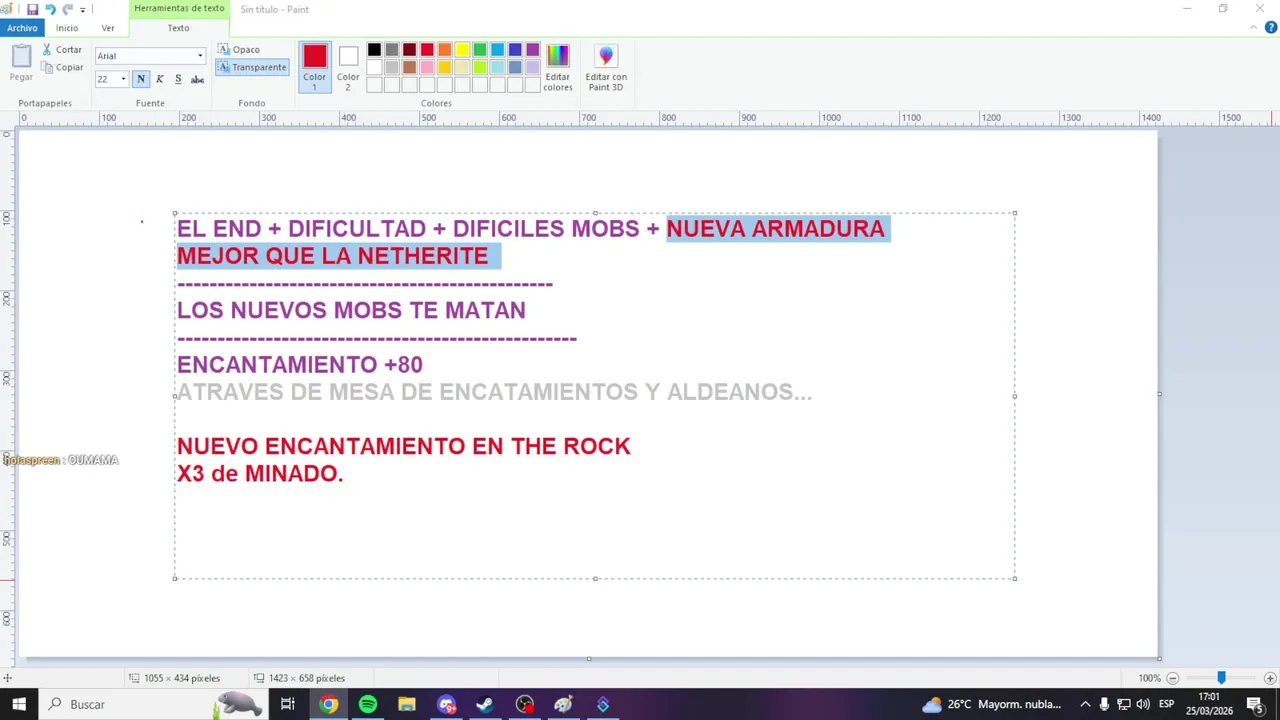The image size is (1280, 720).
Task: Click the Pegar (paste) clipboard icon
Action: [x=21, y=62]
